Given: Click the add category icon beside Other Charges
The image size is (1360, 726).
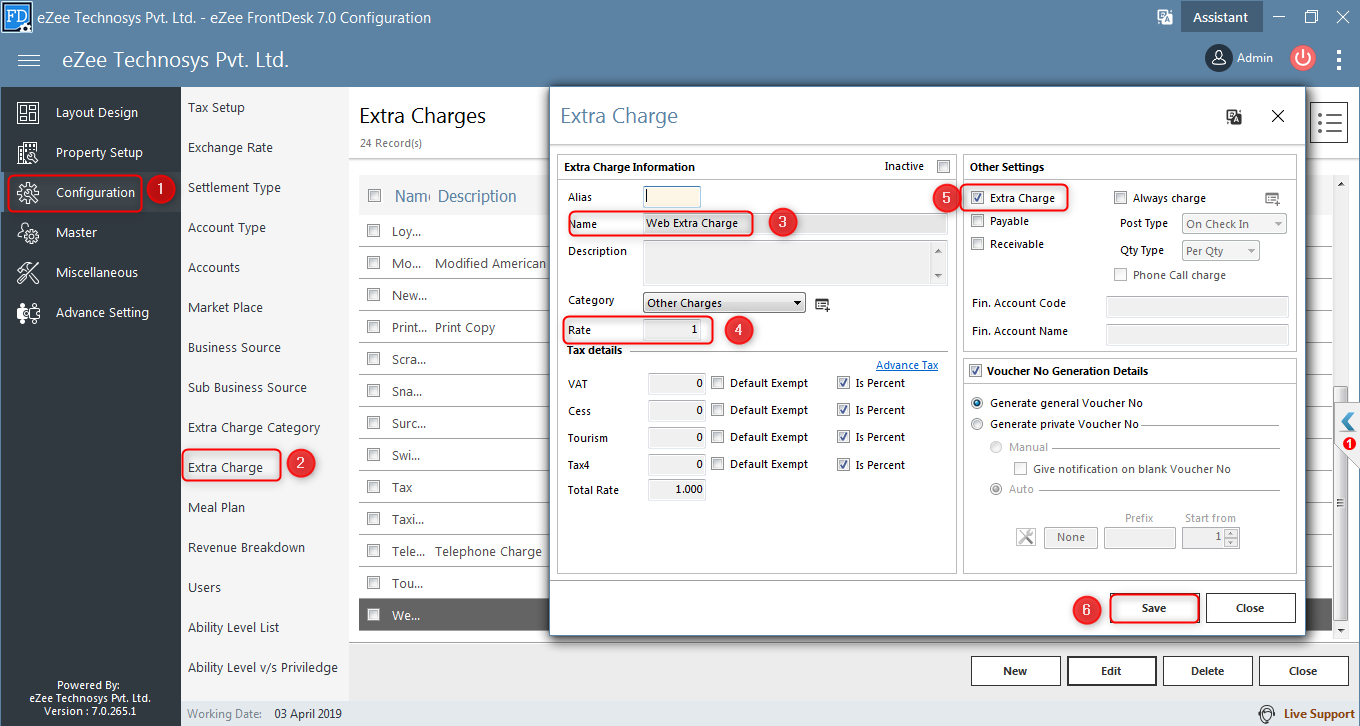Looking at the screenshot, I should 822,304.
